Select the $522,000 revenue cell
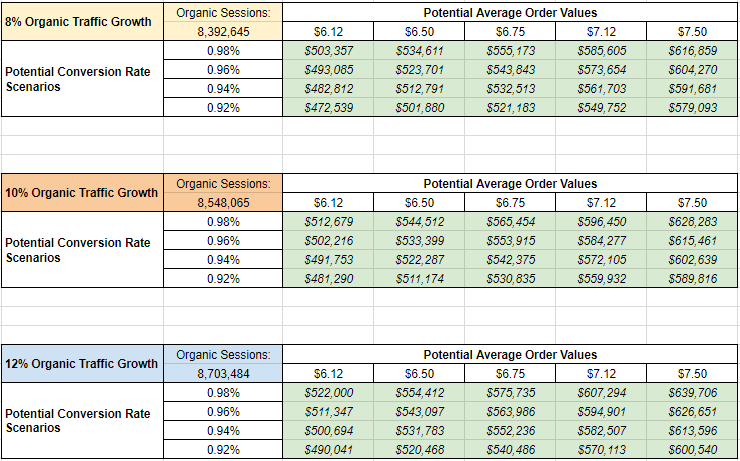This screenshot has height=461, width=740. click(328, 393)
